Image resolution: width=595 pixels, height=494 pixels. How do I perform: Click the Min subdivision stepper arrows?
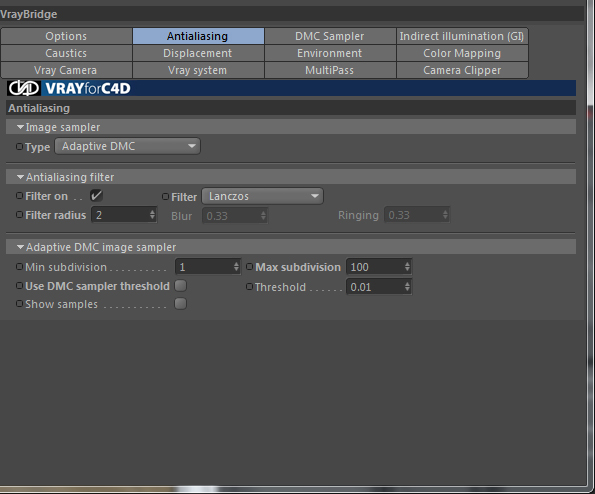click(x=236, y=267)
